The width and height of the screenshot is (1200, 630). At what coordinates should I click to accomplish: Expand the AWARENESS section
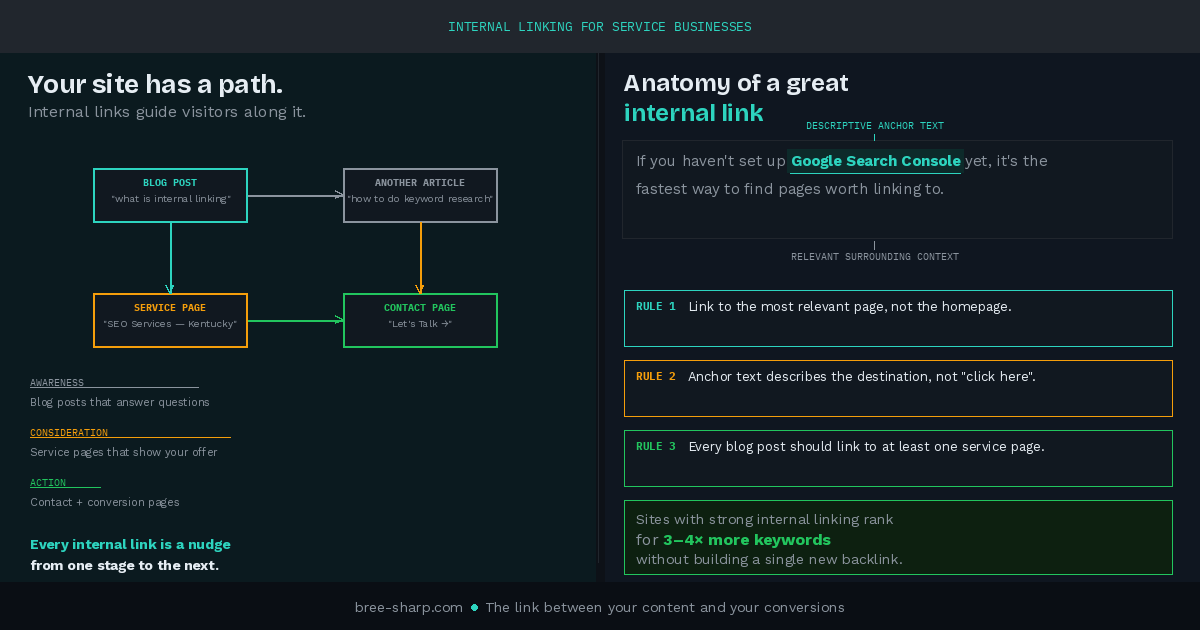click(x=56, y=382)
